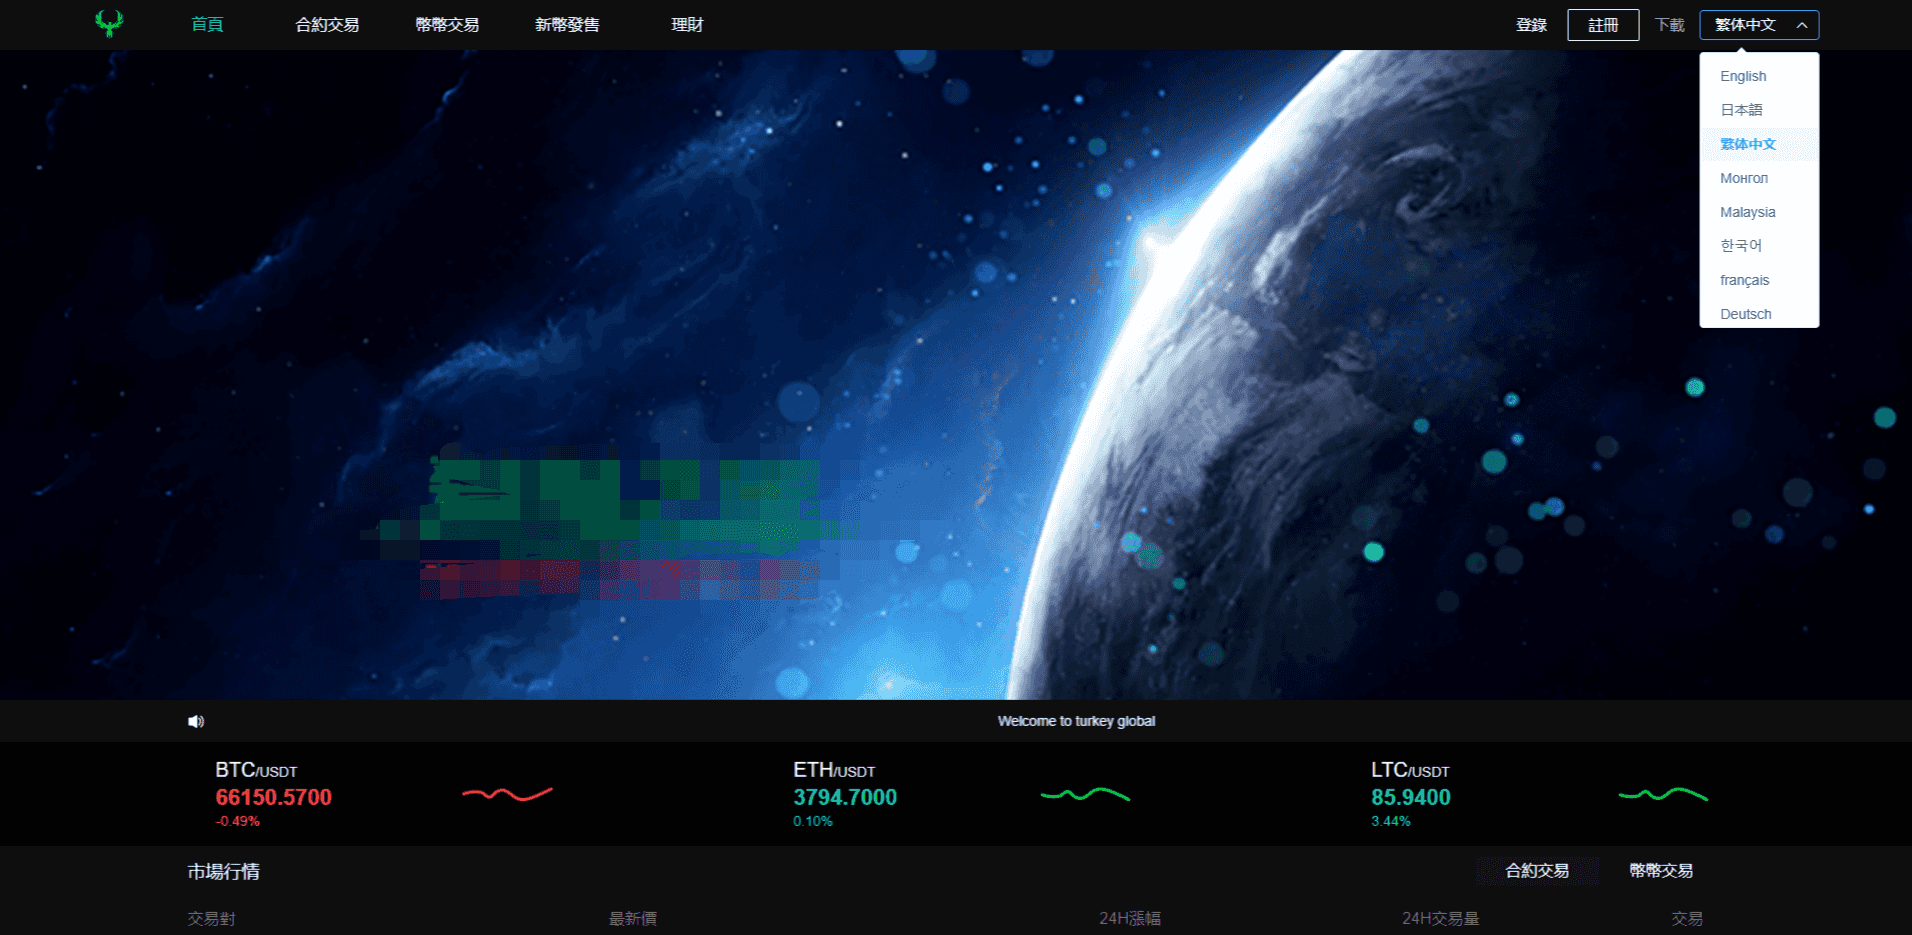Click the LTC price 85.9400
Screen dimensions: 1912x935
pyautogui.click(x=1410, y=797)
